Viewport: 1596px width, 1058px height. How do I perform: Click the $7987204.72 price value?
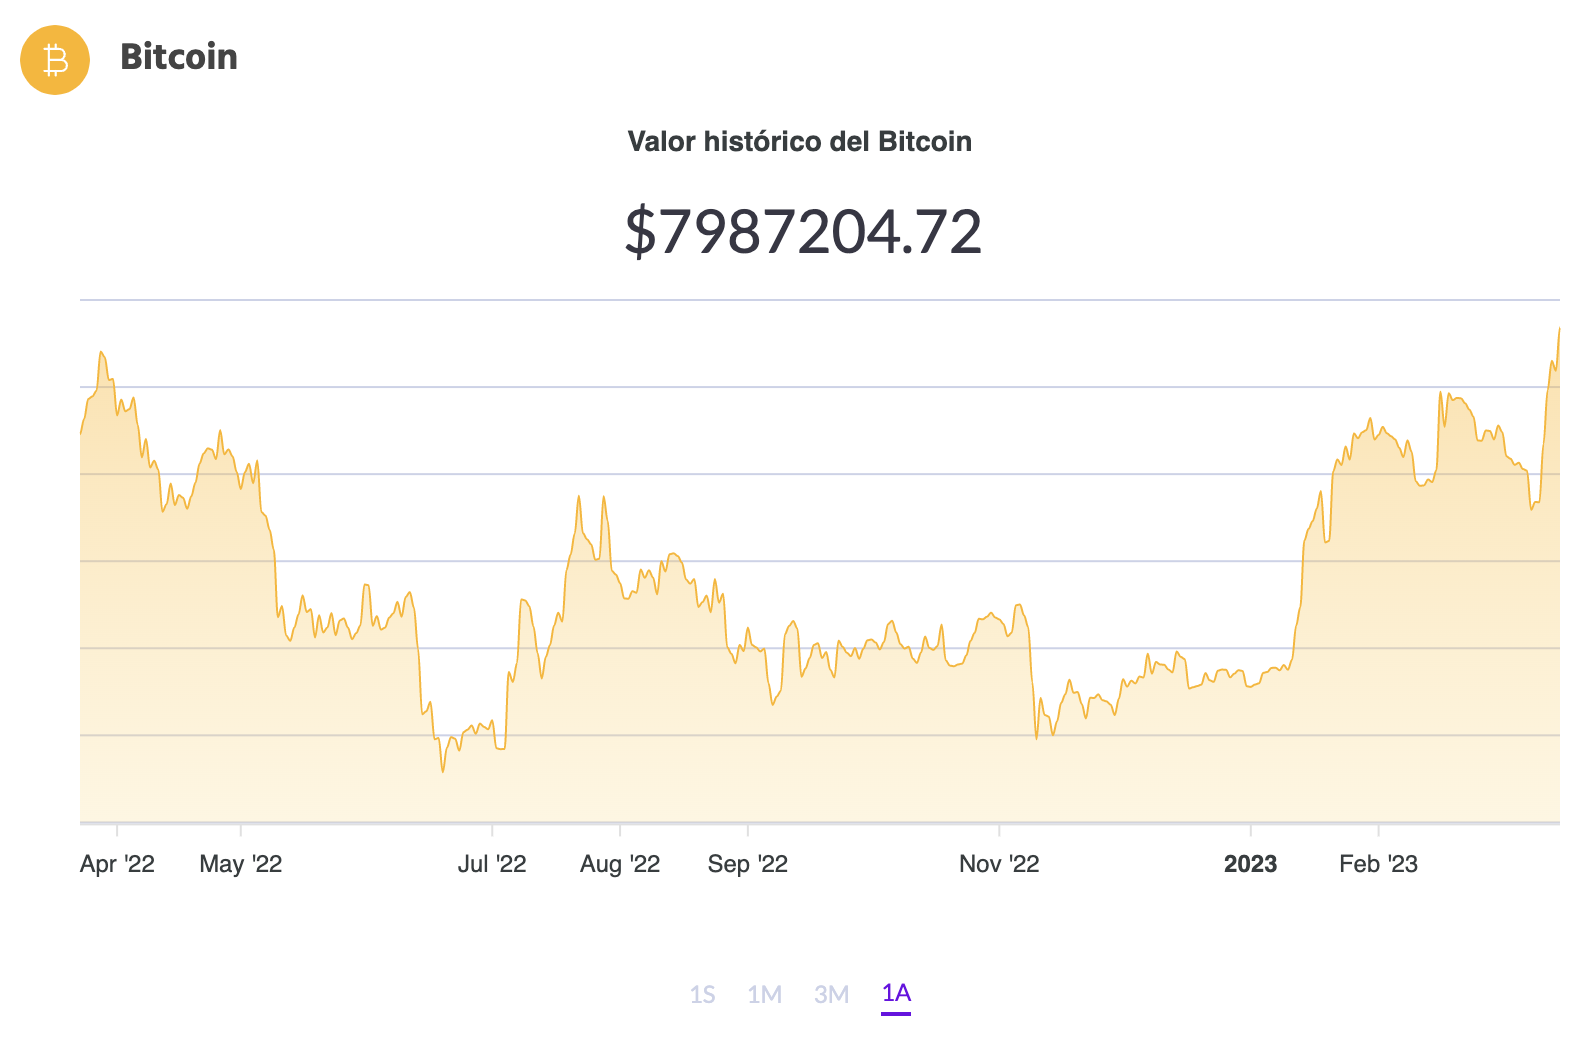pyautogui.click(x=803, y=232)
